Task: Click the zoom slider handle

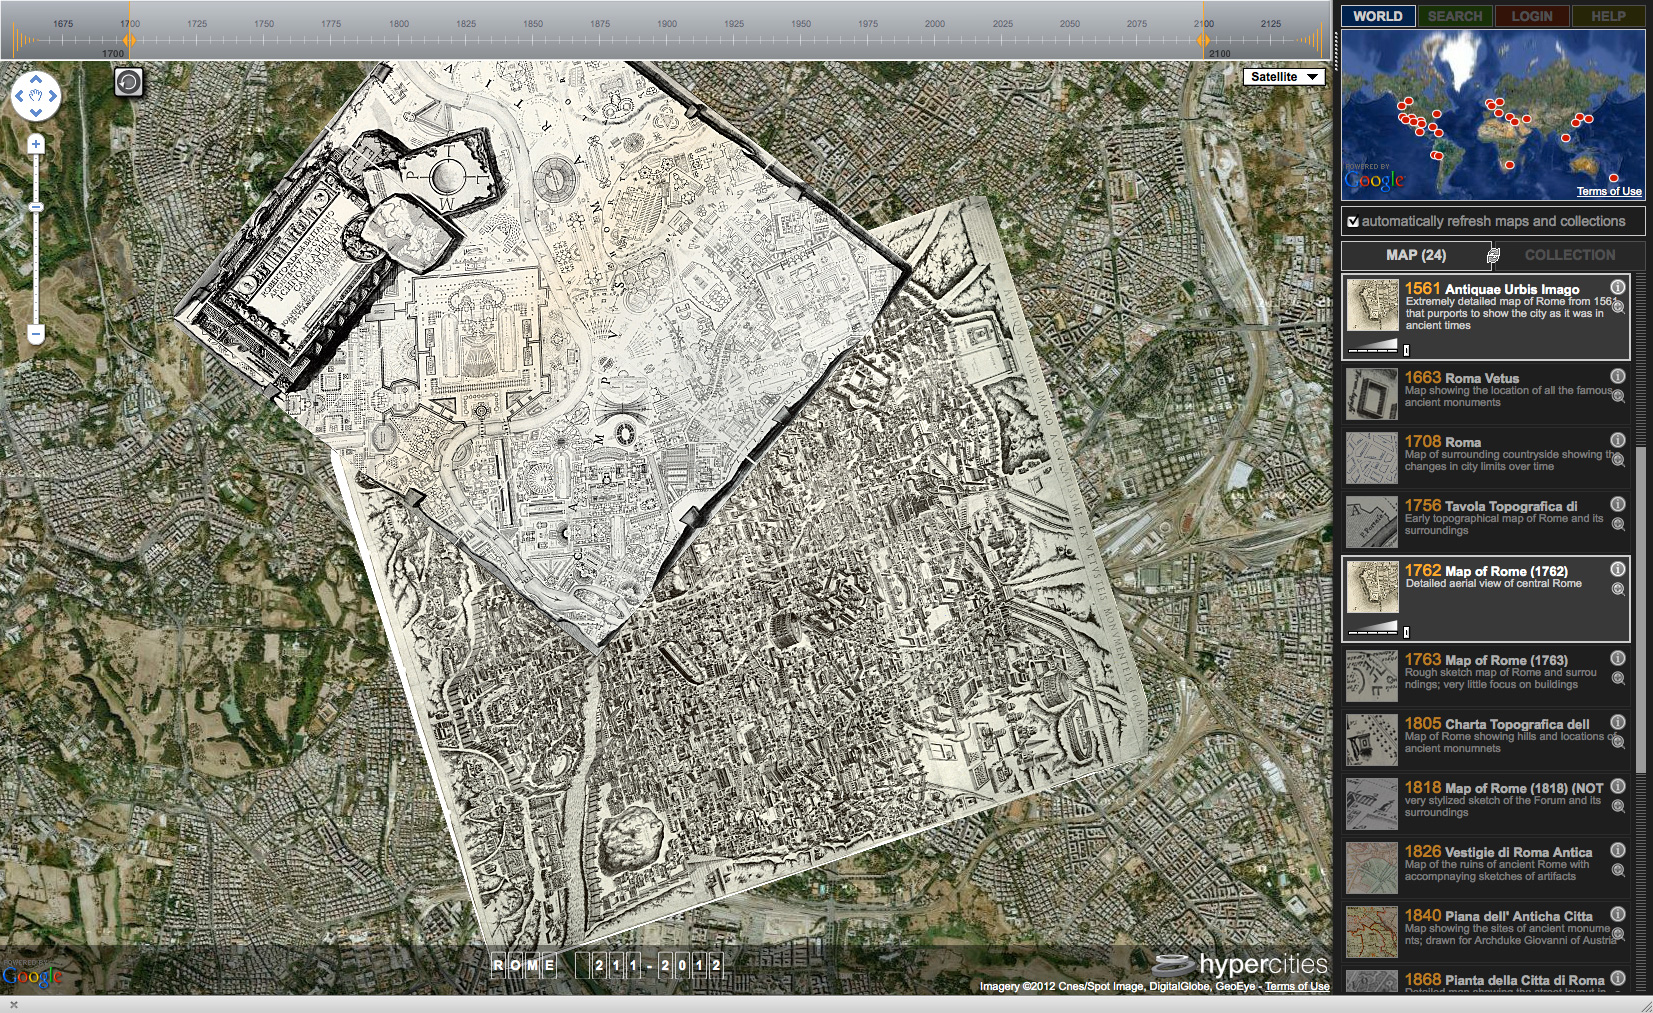Action: (36, 207)
